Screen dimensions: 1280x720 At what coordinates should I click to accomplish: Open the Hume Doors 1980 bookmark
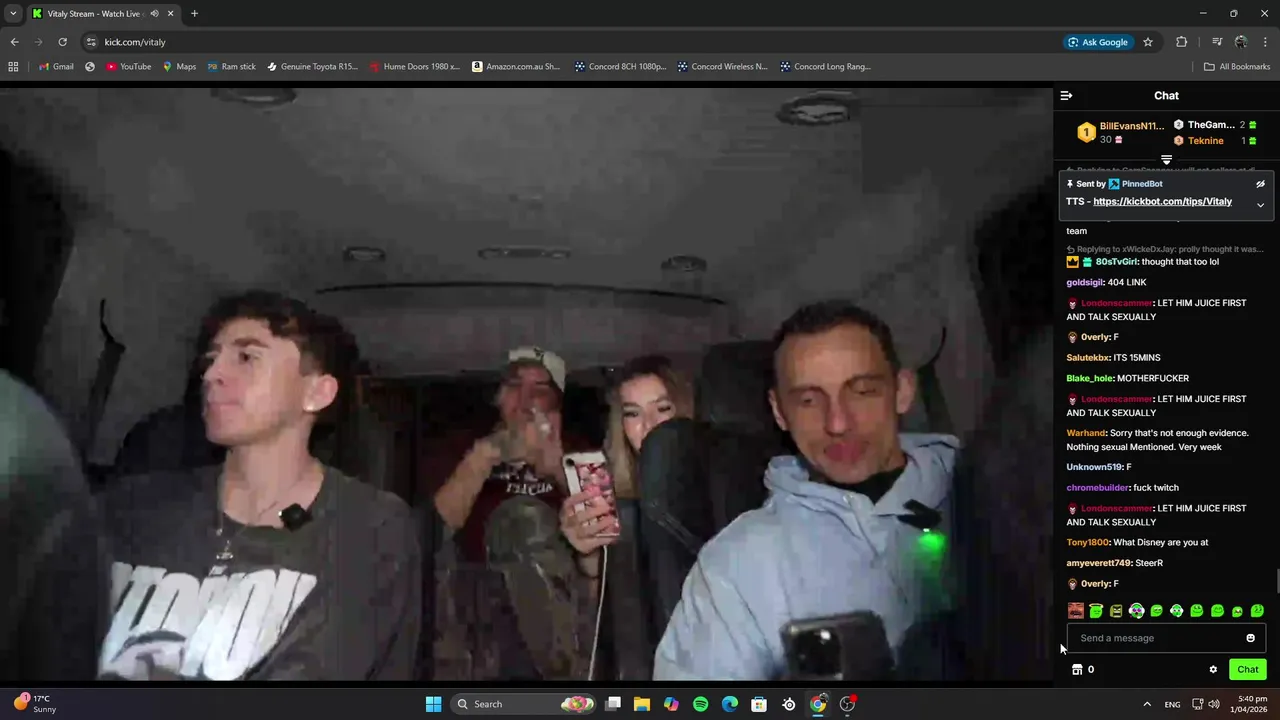[414, 67]
